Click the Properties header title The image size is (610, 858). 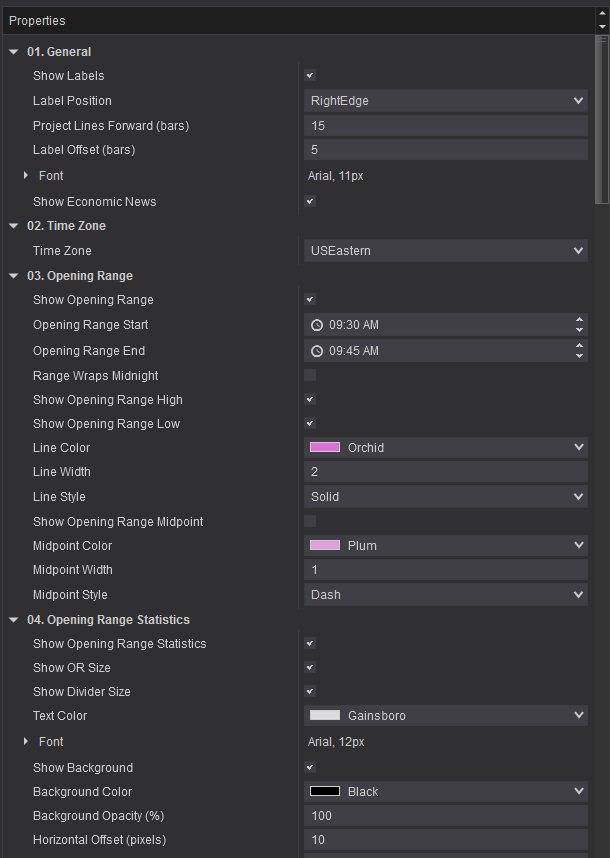[37, 21]
